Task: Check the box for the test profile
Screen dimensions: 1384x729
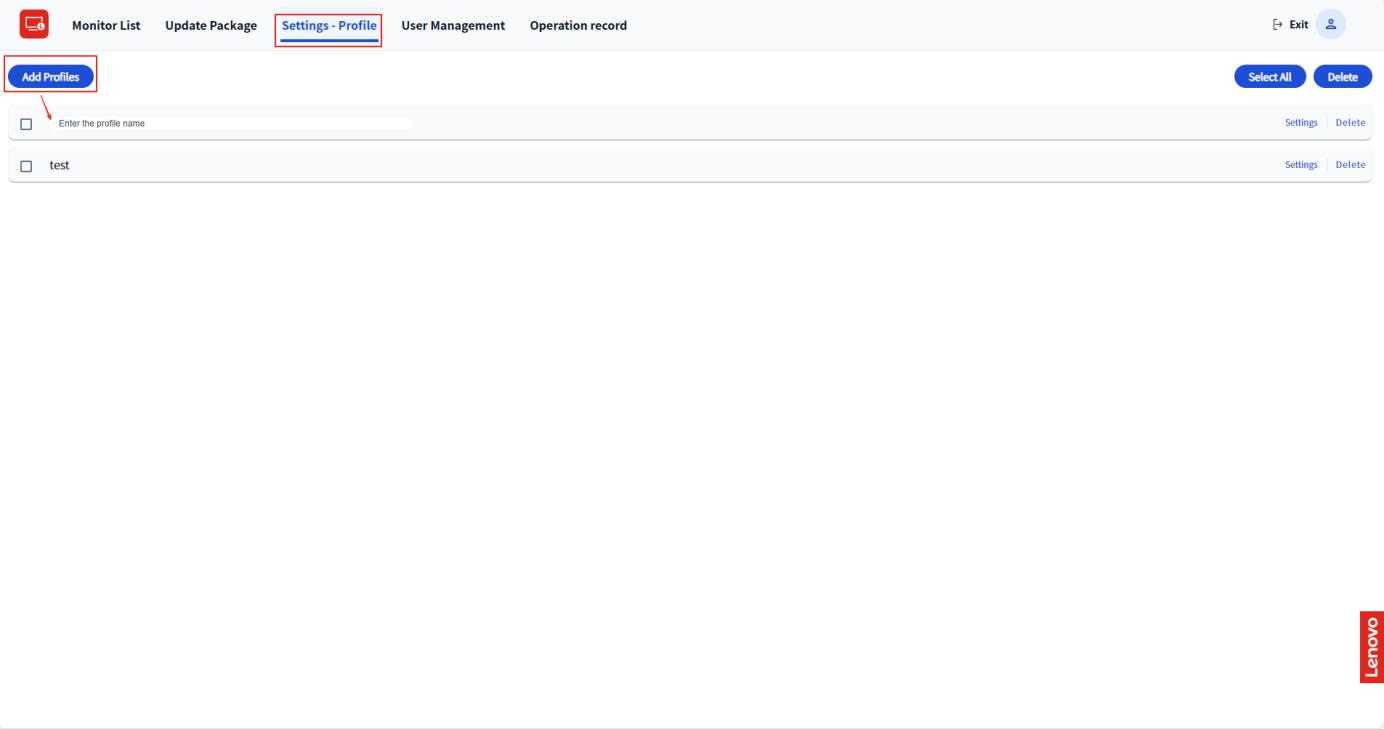Action: pyautogui.click(x=26, y=166)
